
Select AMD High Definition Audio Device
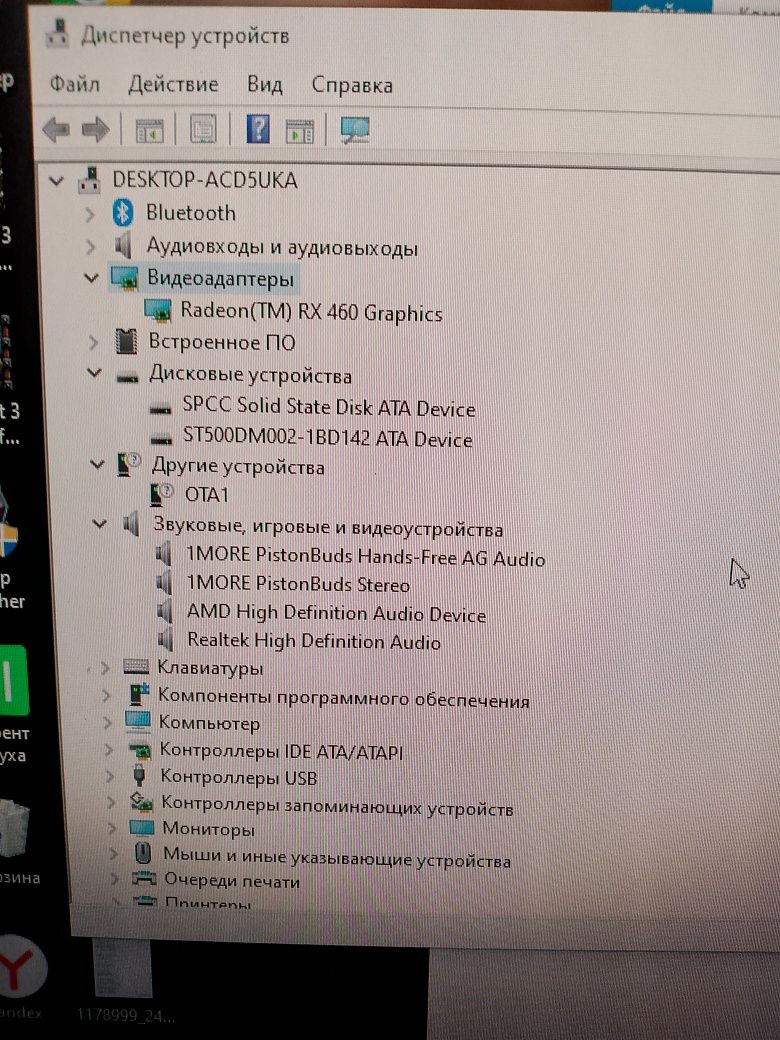pyautogui.click(x=337, y=613)
